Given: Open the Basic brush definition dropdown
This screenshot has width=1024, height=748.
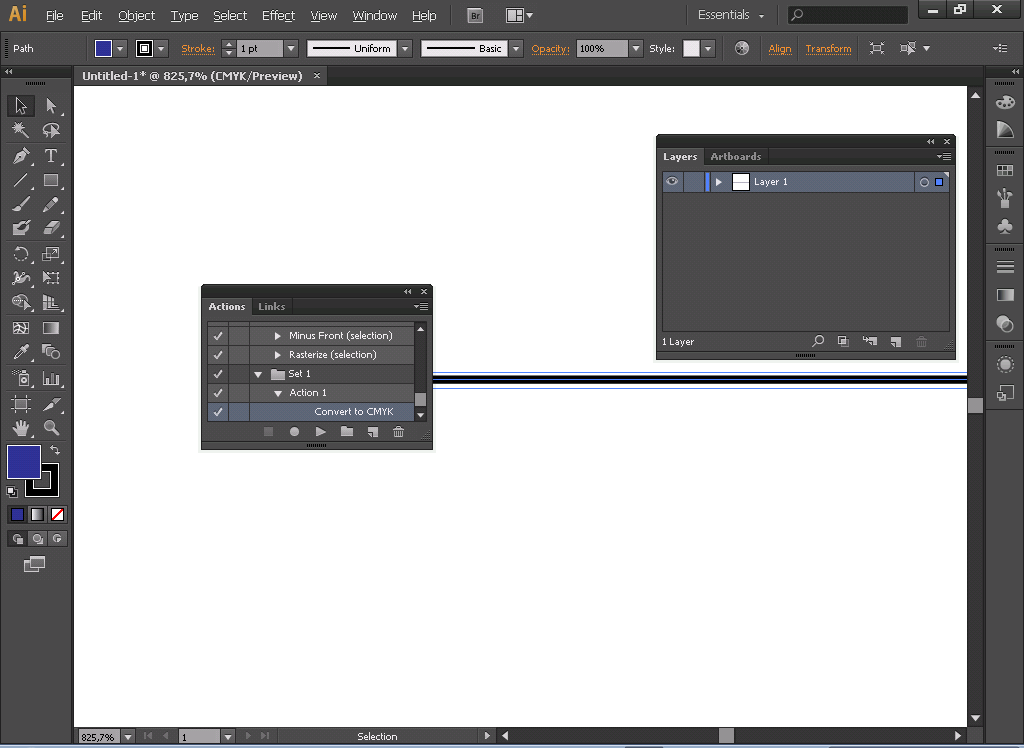Looking at the screenshot, I should [x=517, y=48].
